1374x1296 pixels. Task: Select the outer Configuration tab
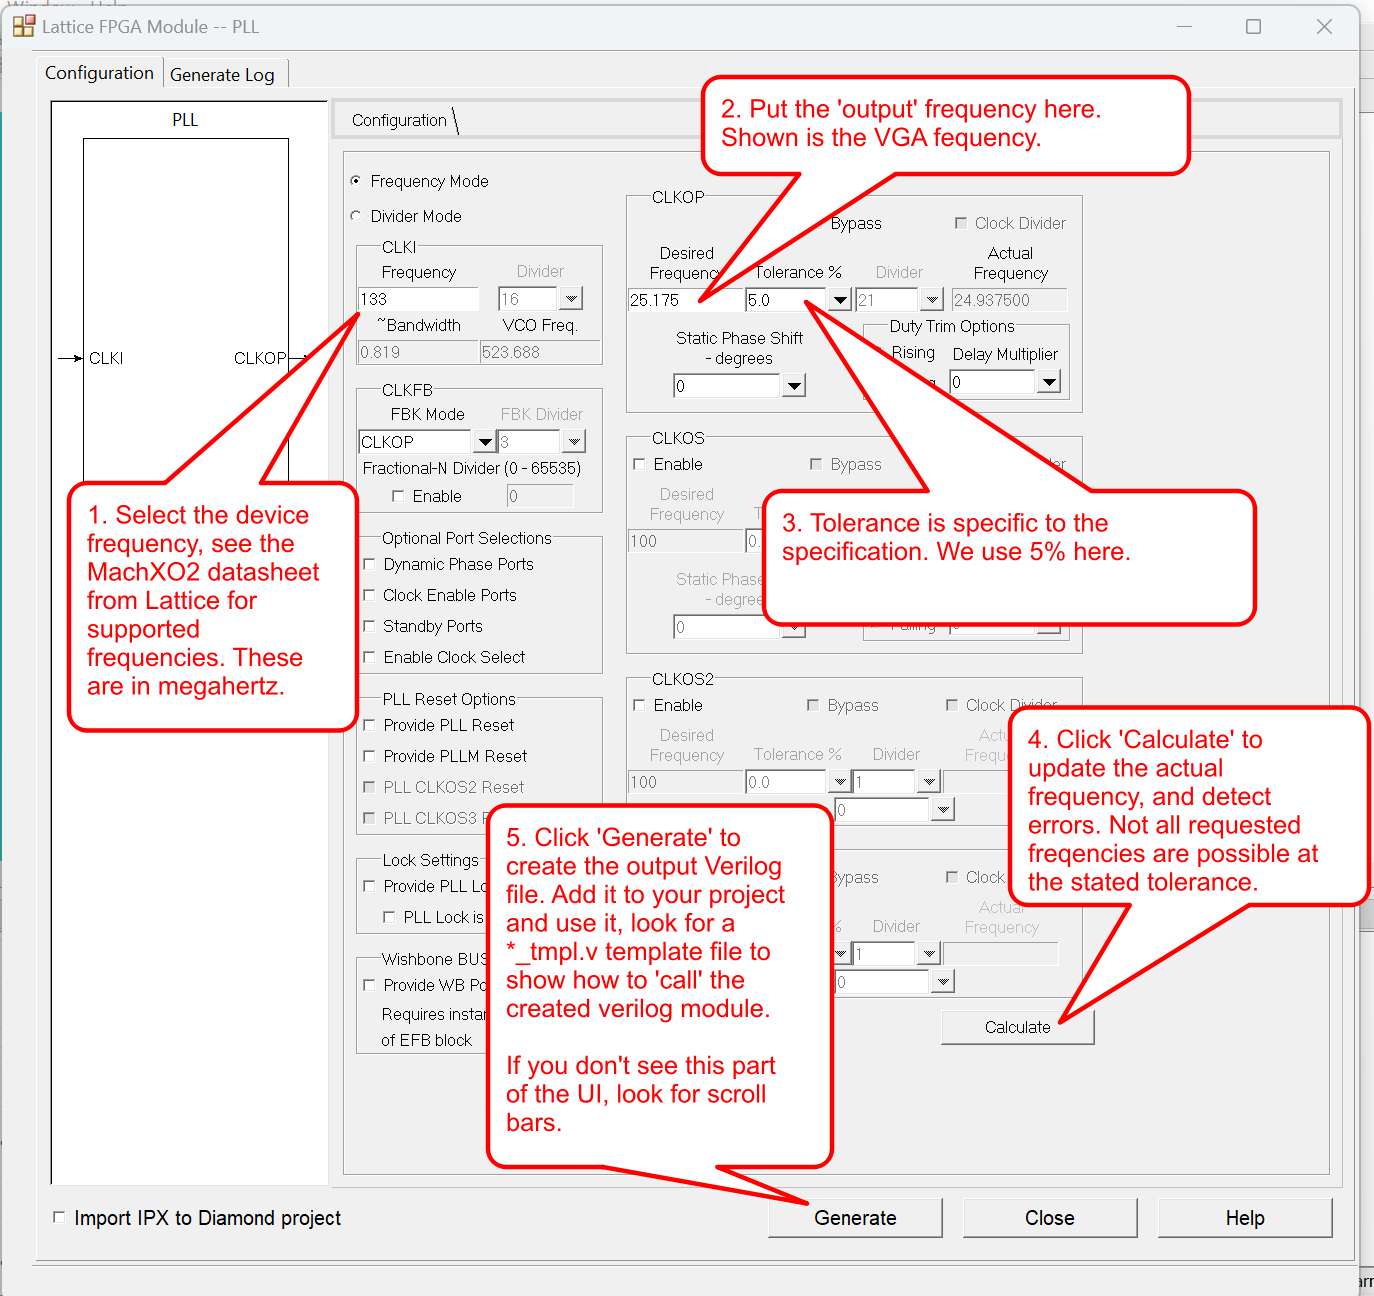[99, 73]
